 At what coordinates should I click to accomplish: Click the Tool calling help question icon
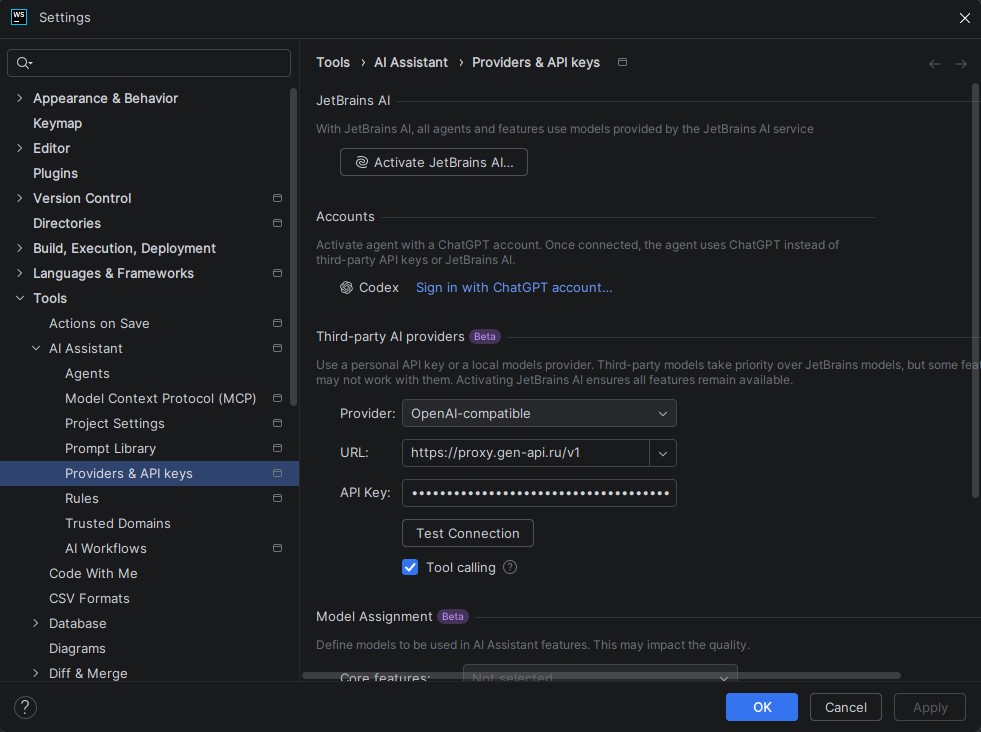tap(510, 567)
